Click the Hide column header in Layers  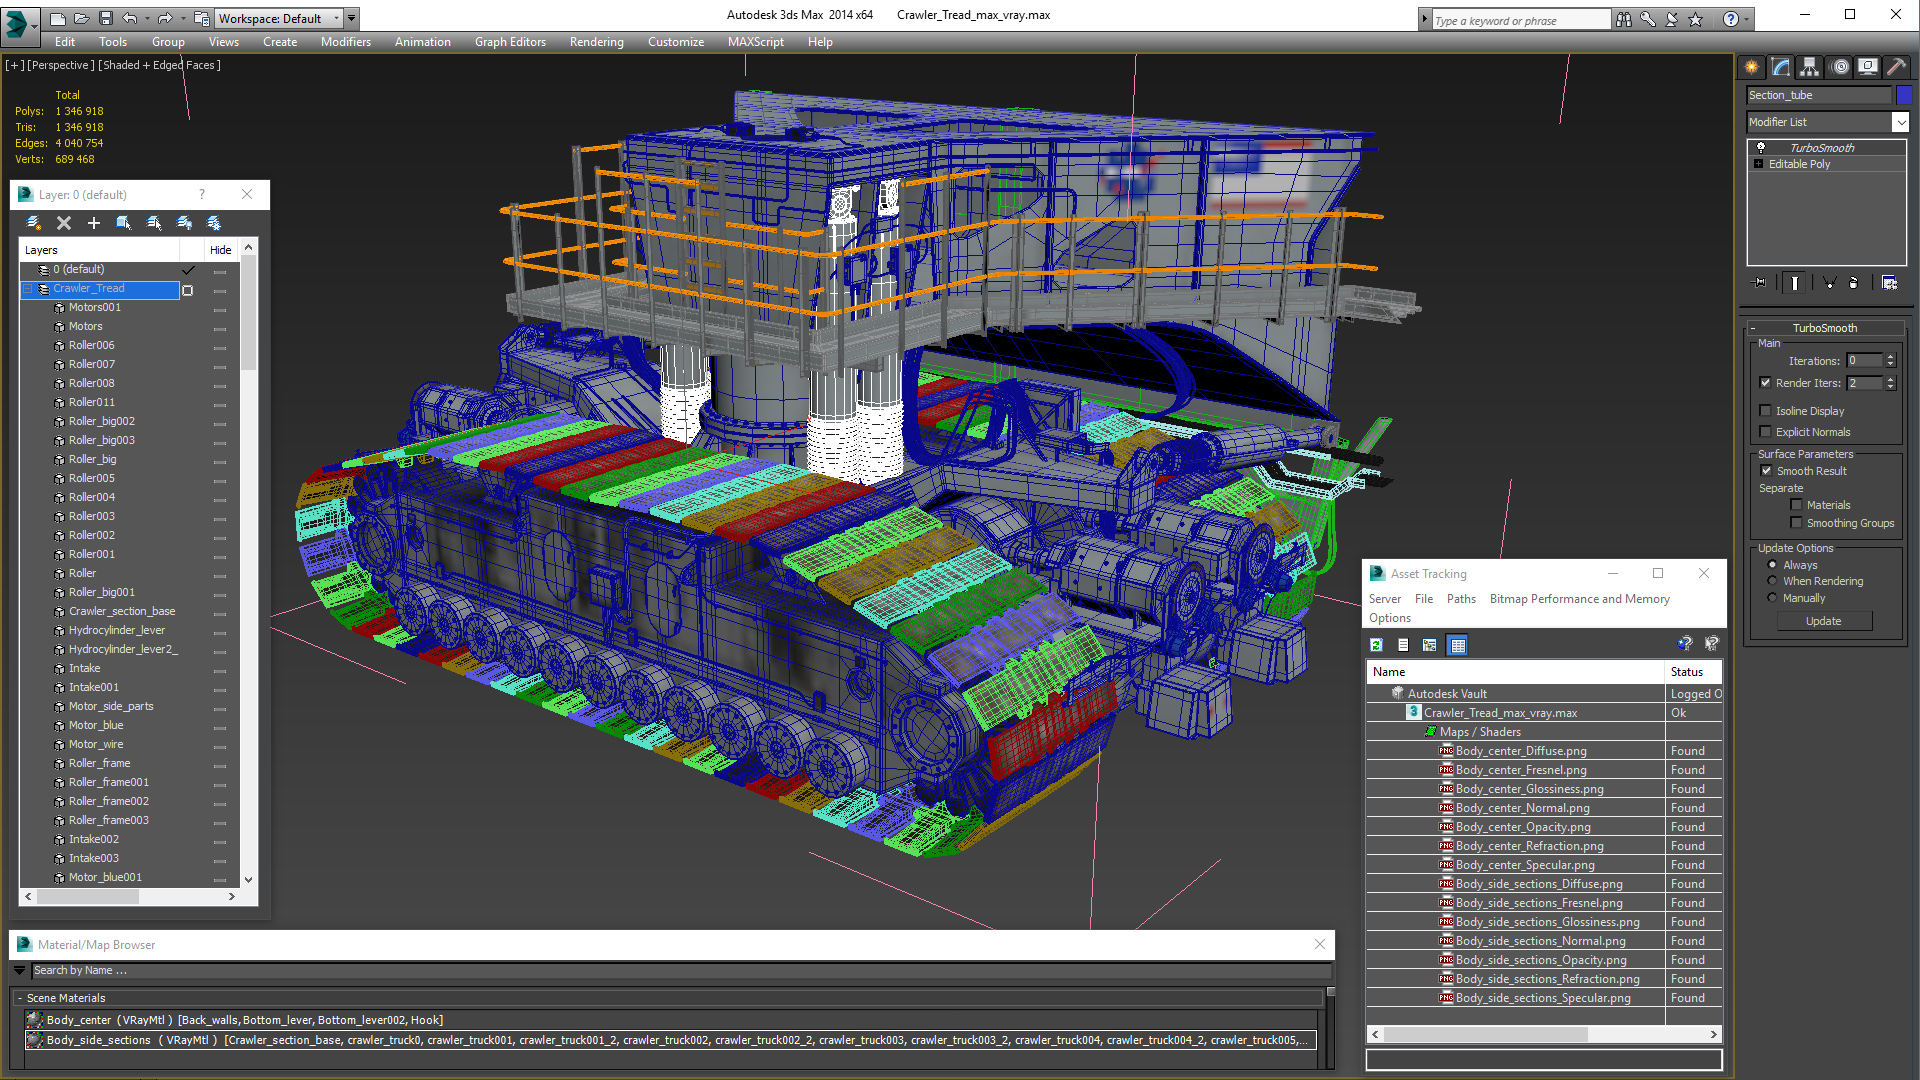click(x=220, y=250)
